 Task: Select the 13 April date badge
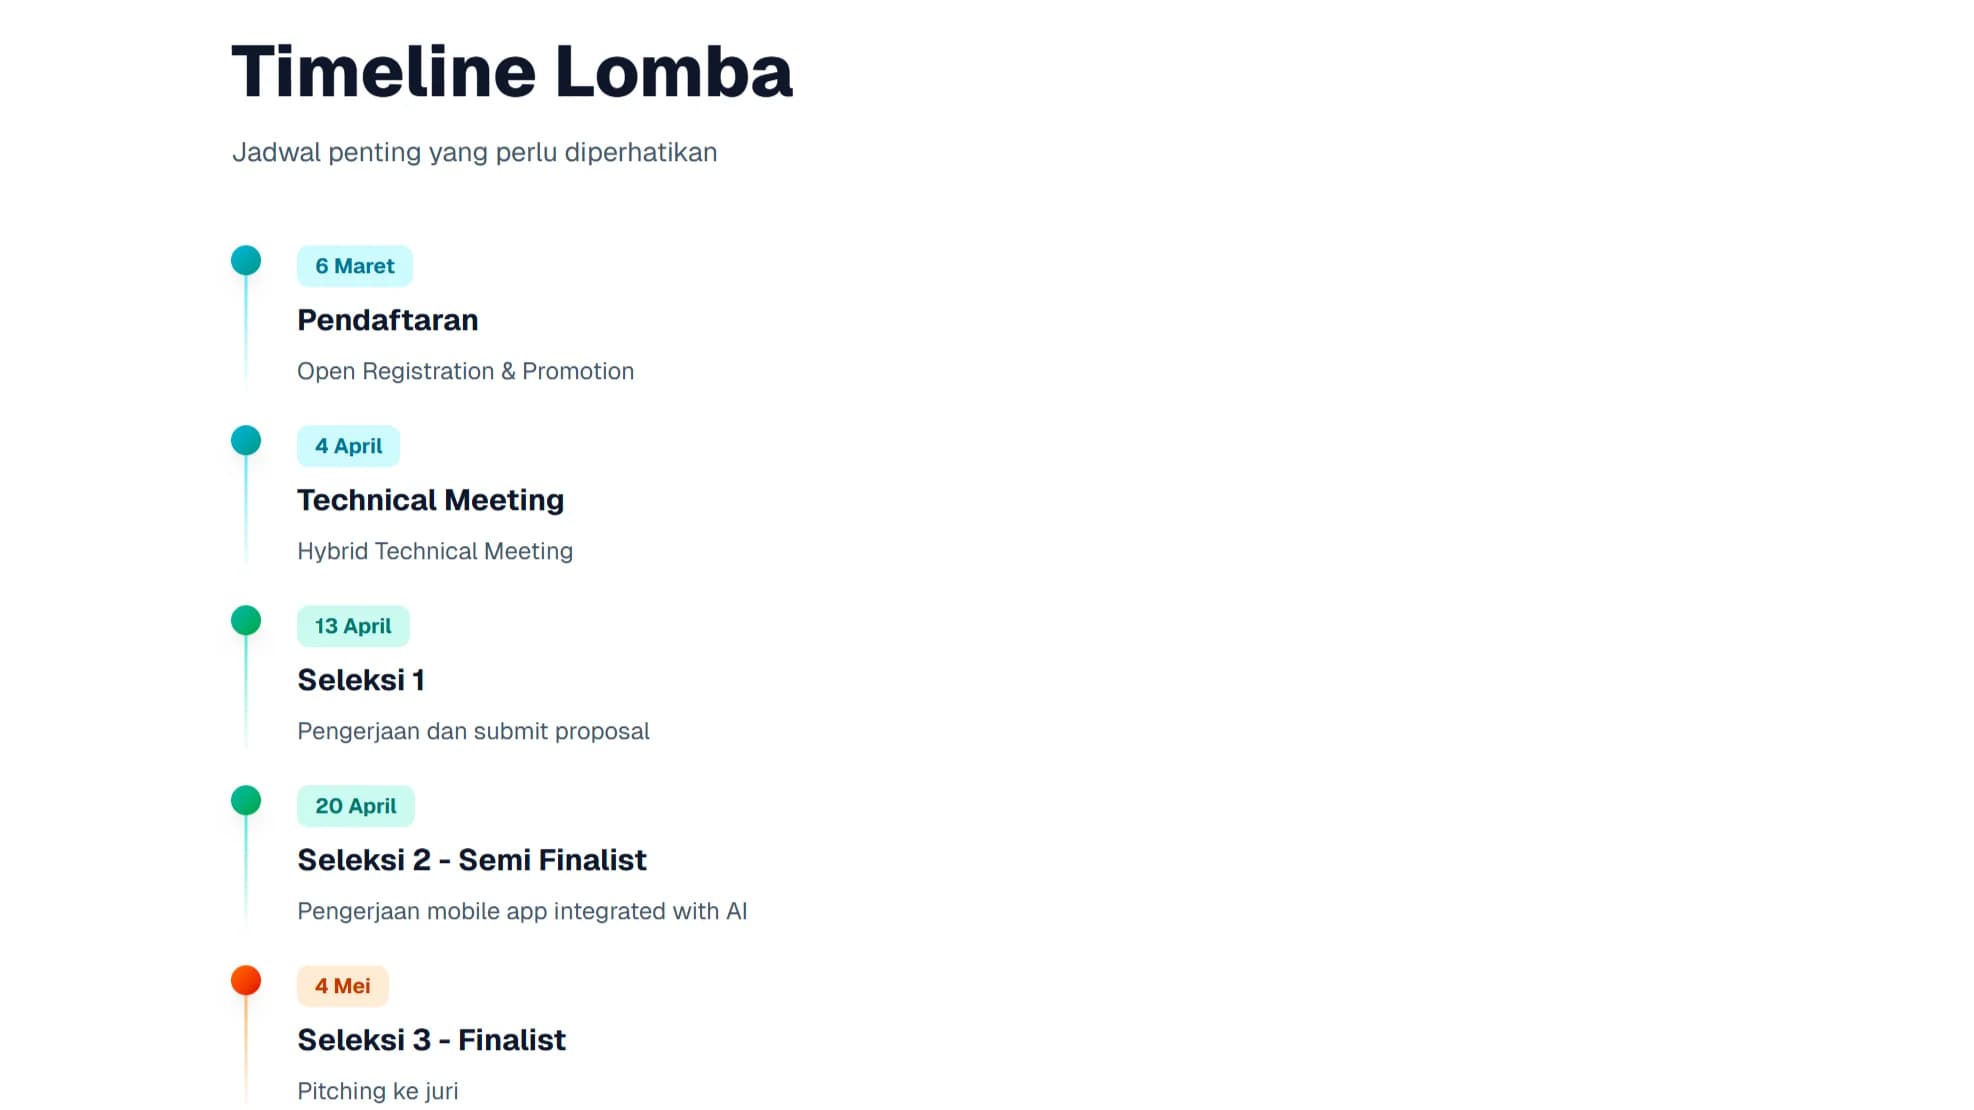pos(353,626)
